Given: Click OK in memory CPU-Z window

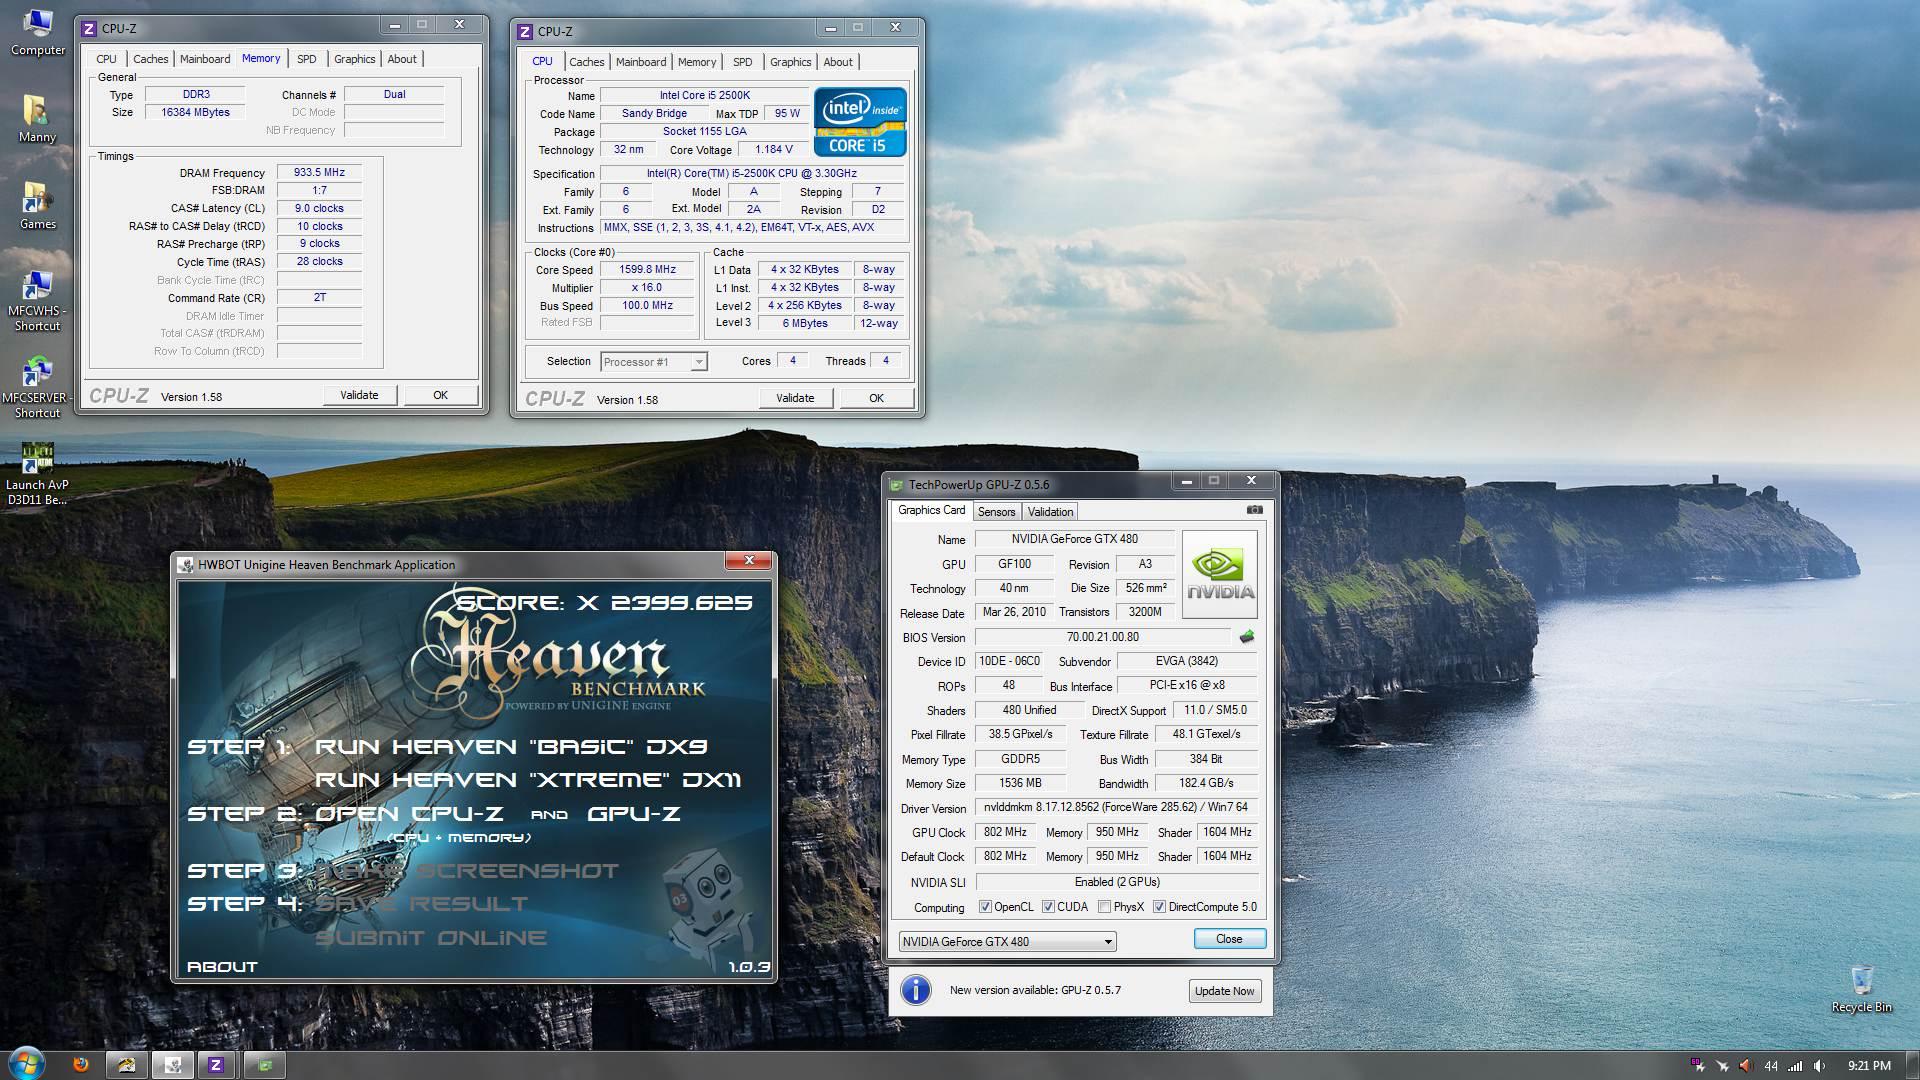Looking at the screenshot, I should [x=440, y=395].
